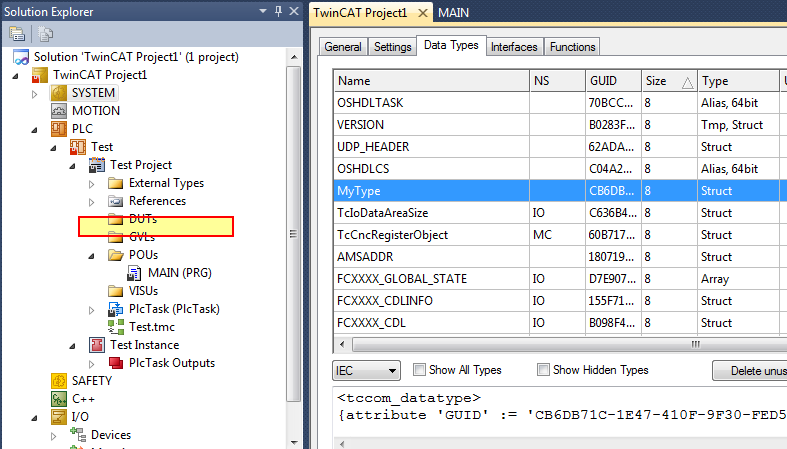787x449 pixels.
Task: Click the PLC node icon
Action: (x=59, y=129)
